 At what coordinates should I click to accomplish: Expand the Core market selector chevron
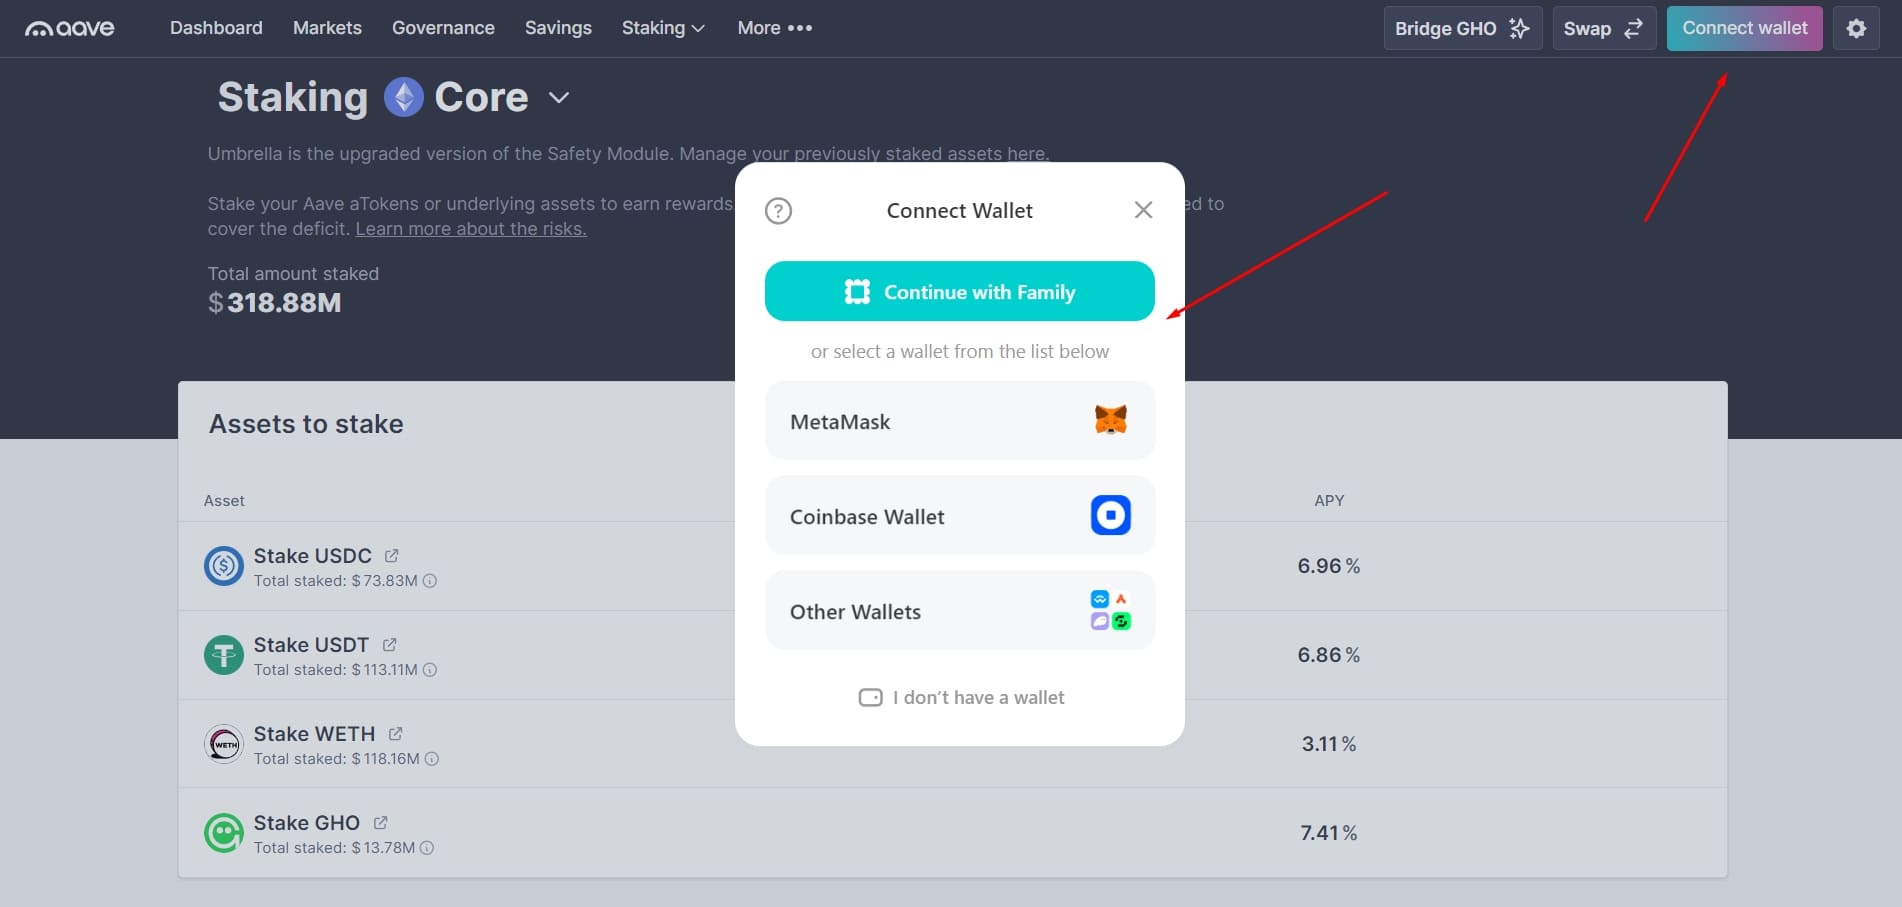559,97
